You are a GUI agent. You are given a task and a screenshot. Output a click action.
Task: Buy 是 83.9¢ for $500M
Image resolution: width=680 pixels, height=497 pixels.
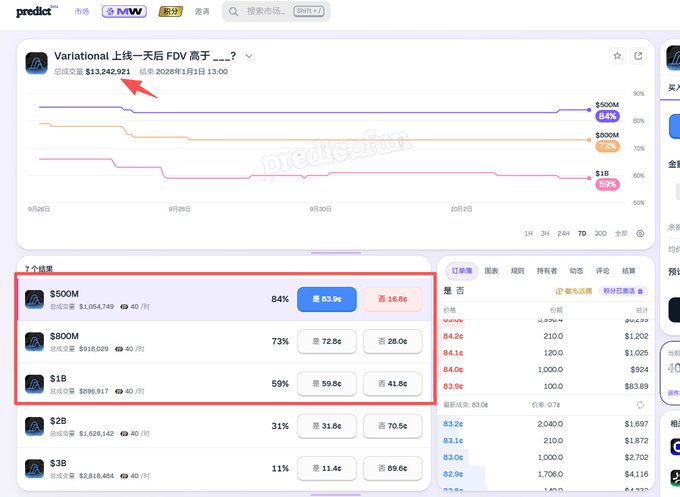pos(327,299)
